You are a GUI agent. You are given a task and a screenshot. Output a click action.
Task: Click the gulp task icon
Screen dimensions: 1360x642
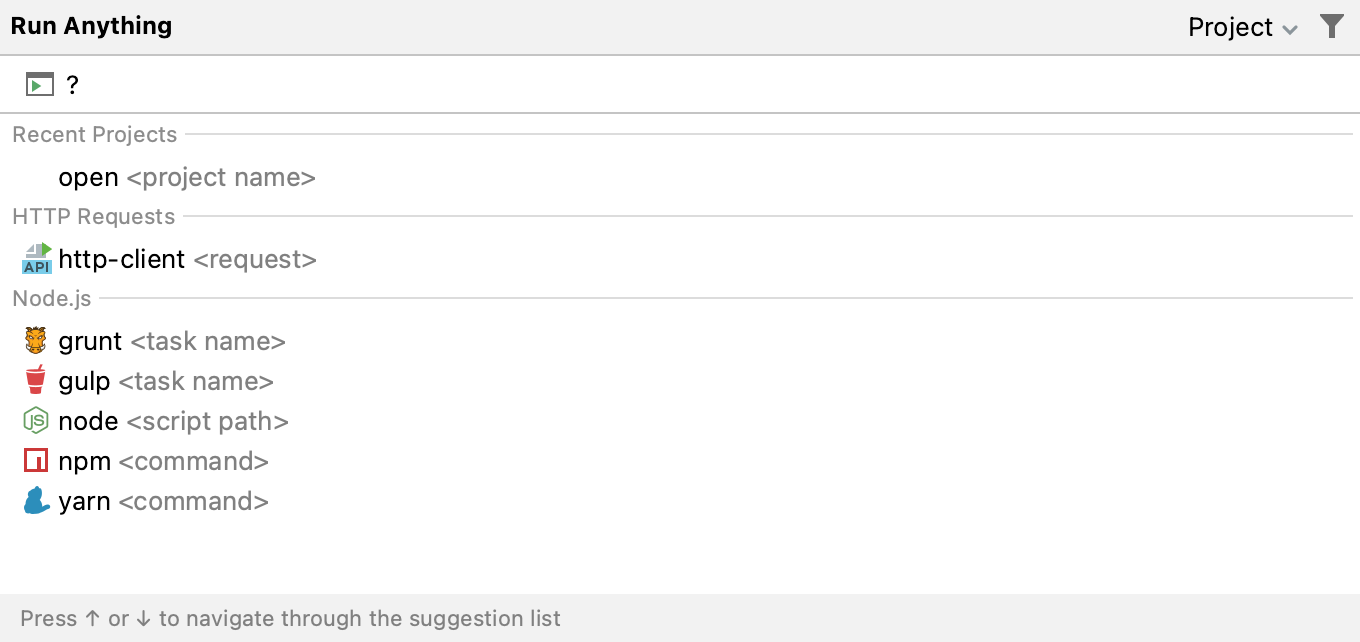pos(35,381)
